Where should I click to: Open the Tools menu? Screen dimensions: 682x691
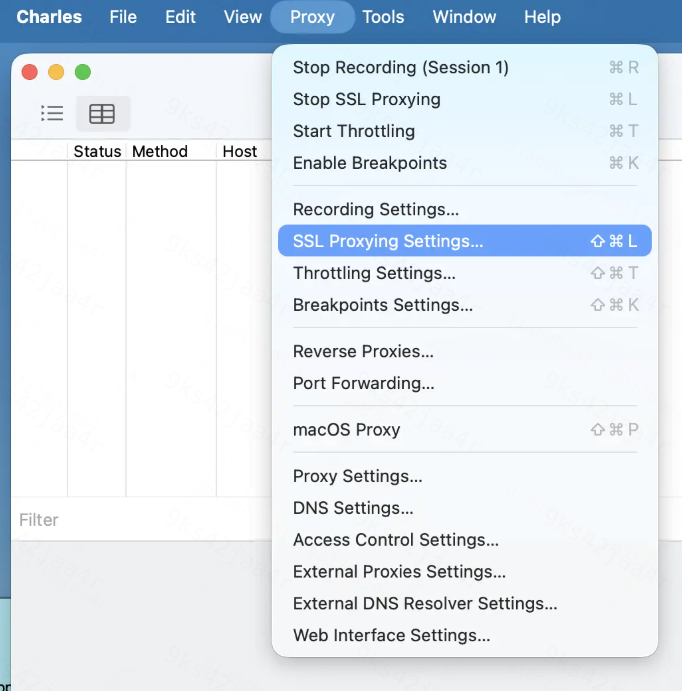pos(383,17)
